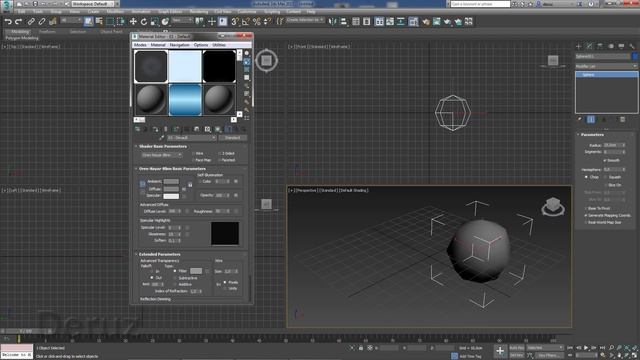
Task: Toggle the Smooth checkbox in sphere Parameters
Action: tap(605, 160)
